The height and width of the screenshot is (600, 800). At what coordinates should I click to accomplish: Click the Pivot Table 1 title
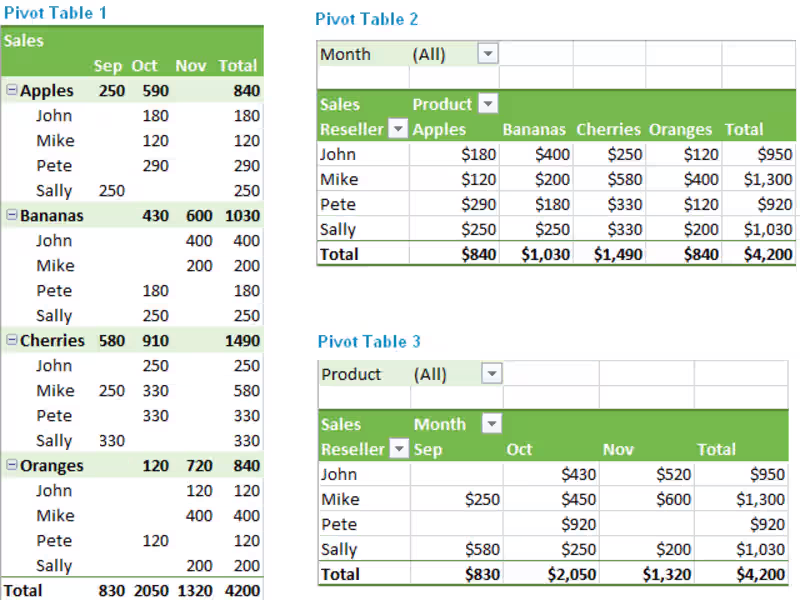tap(56, 13)
